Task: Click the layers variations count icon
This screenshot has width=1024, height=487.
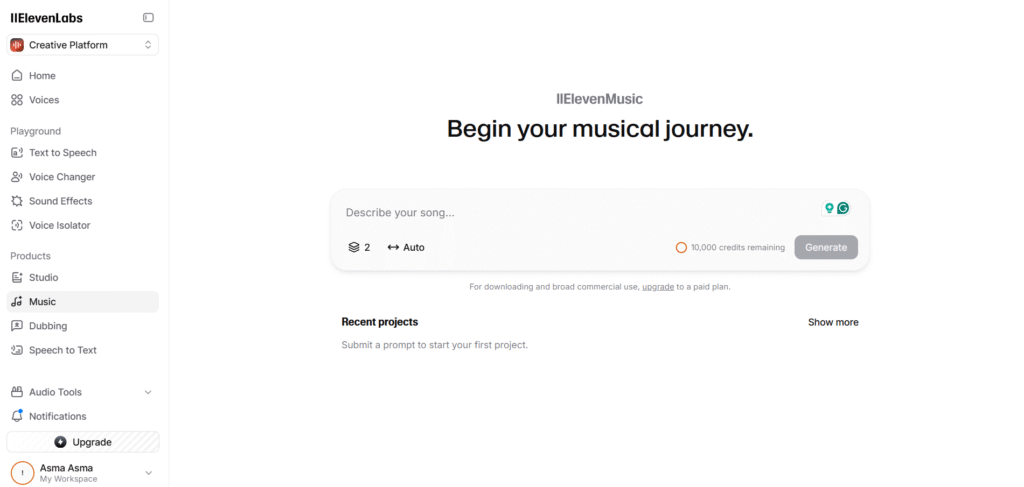Action: pyautogui.click(x=354, y=247)
